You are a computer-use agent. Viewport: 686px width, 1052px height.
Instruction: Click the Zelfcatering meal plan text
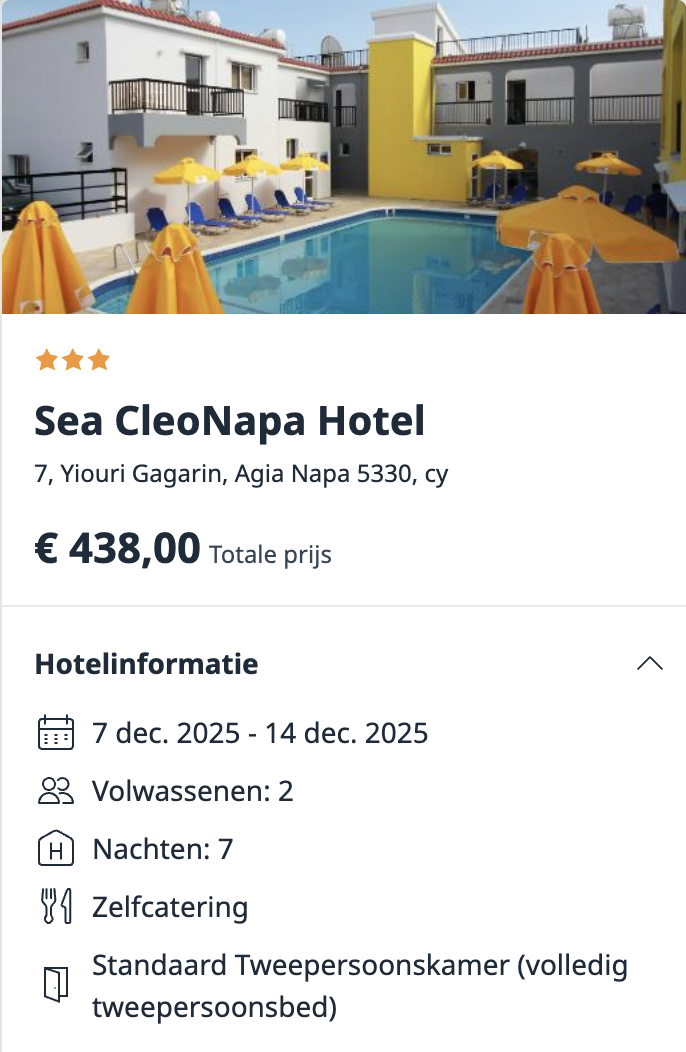170,907
